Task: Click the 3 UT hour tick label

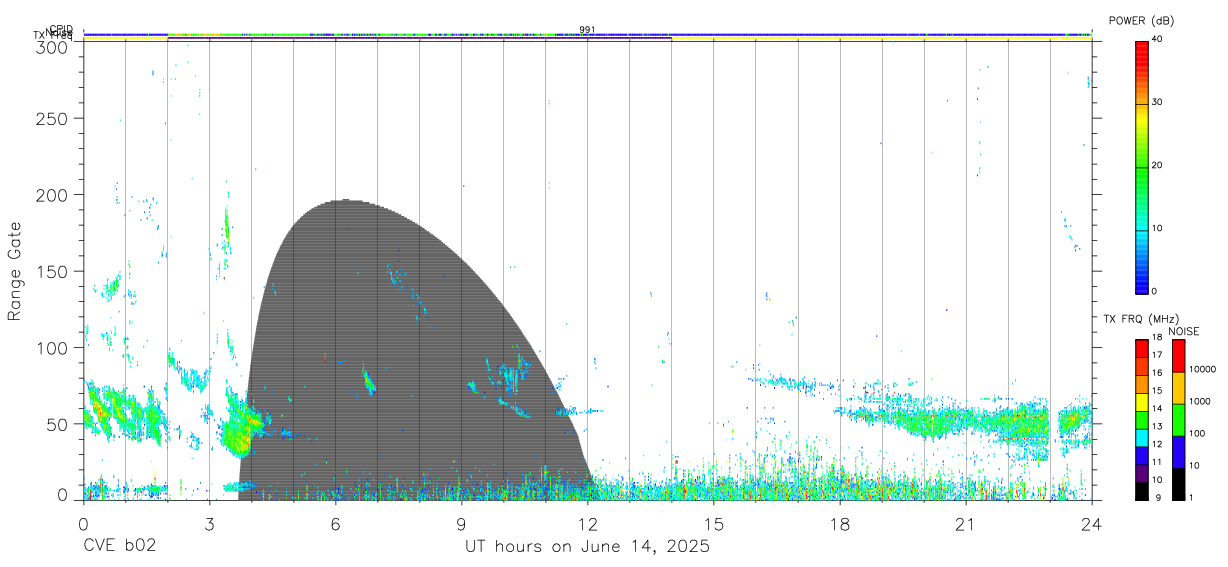Action: pyautogui.click(x=209, y=523)
